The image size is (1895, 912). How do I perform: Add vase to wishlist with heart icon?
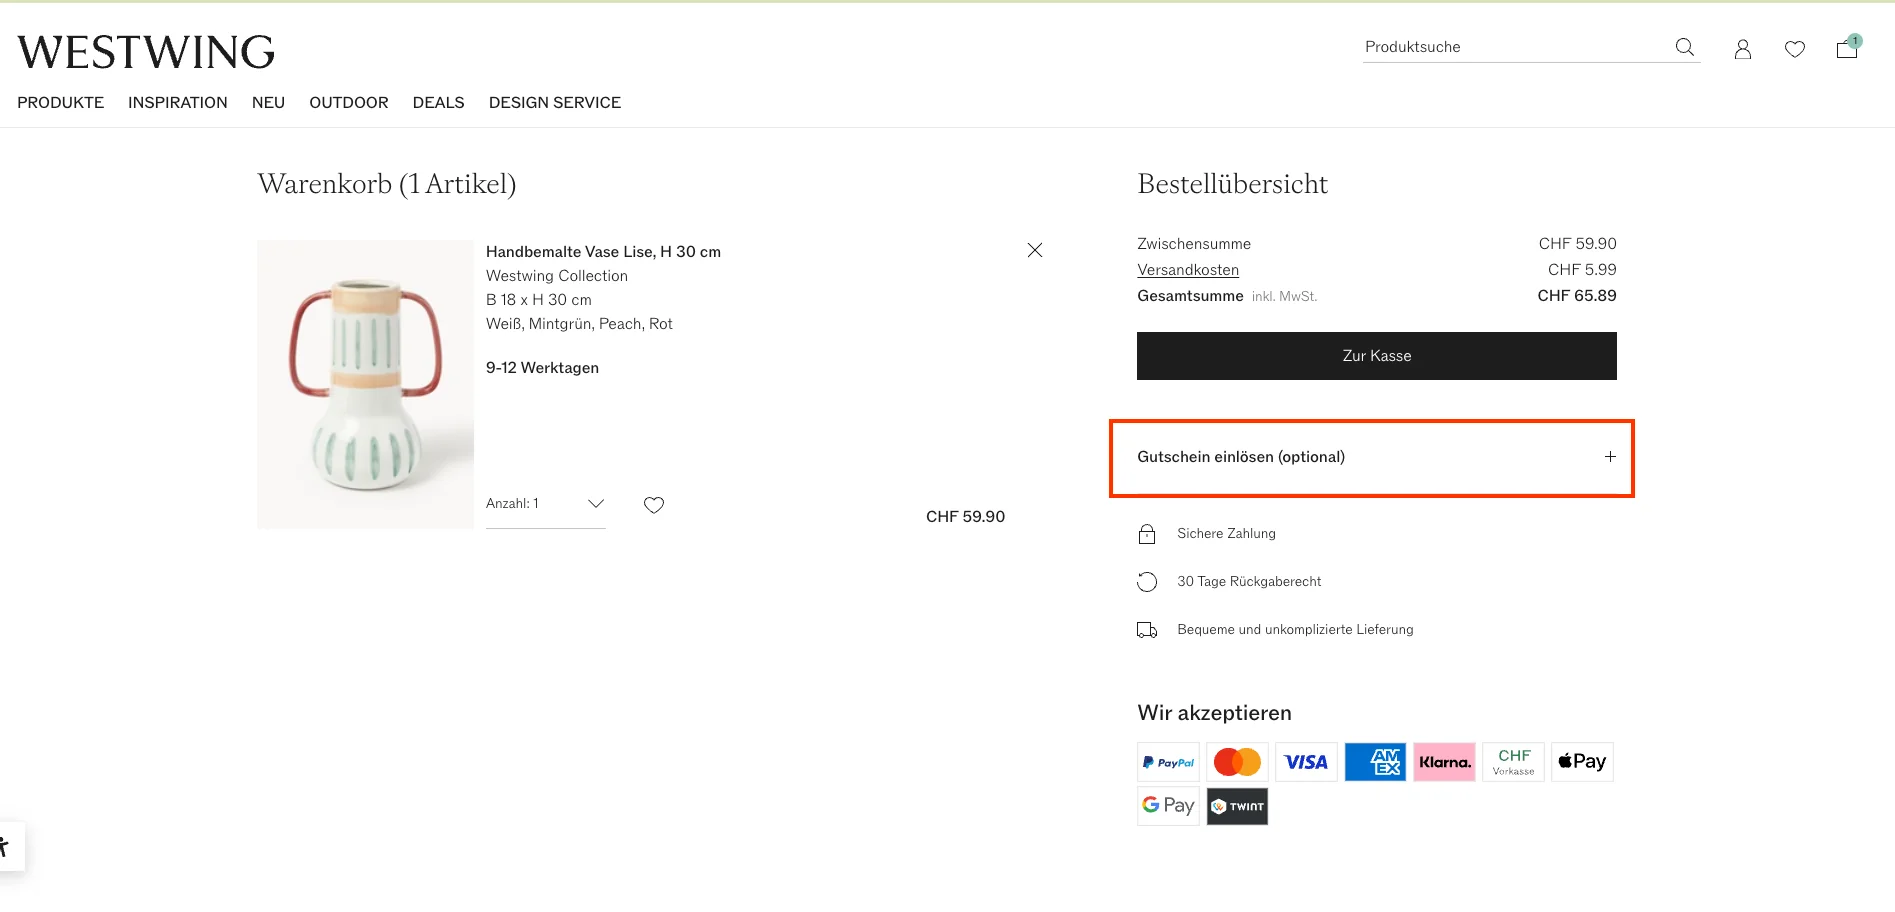[x=654, y=505]
